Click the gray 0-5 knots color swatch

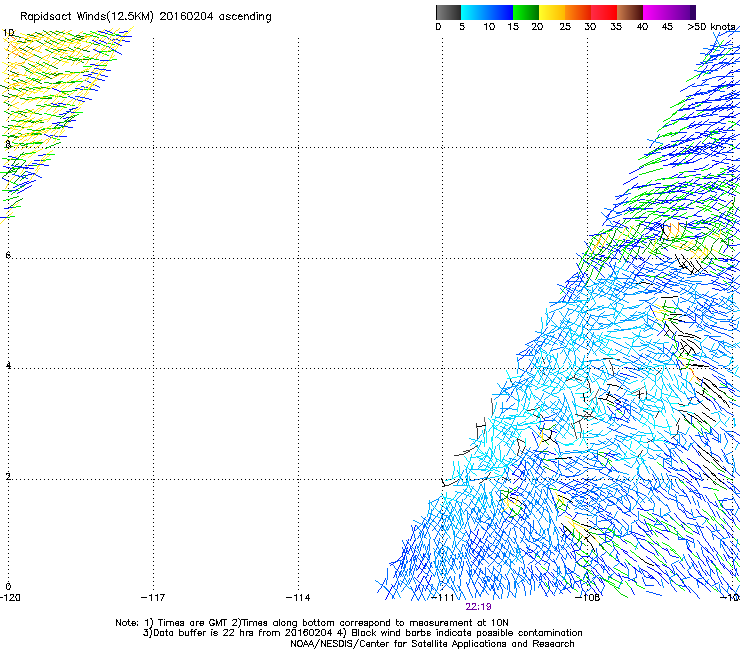tap(448, 12)
